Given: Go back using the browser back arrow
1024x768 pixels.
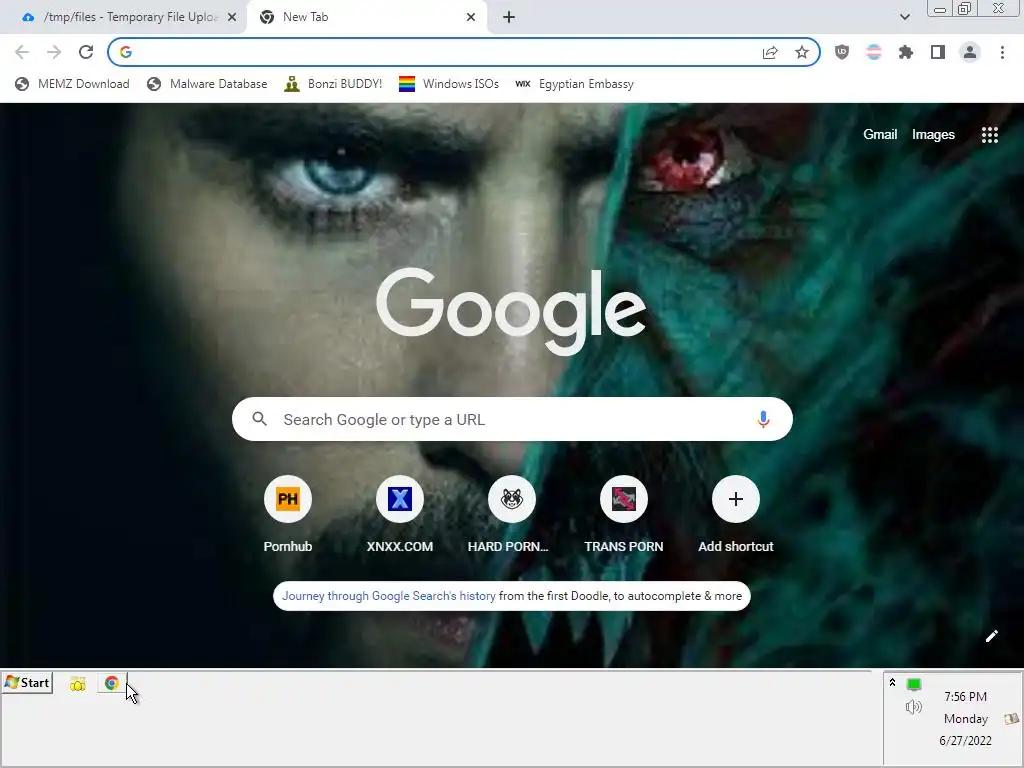Looking at the screenshot, I should coord(22,52).
